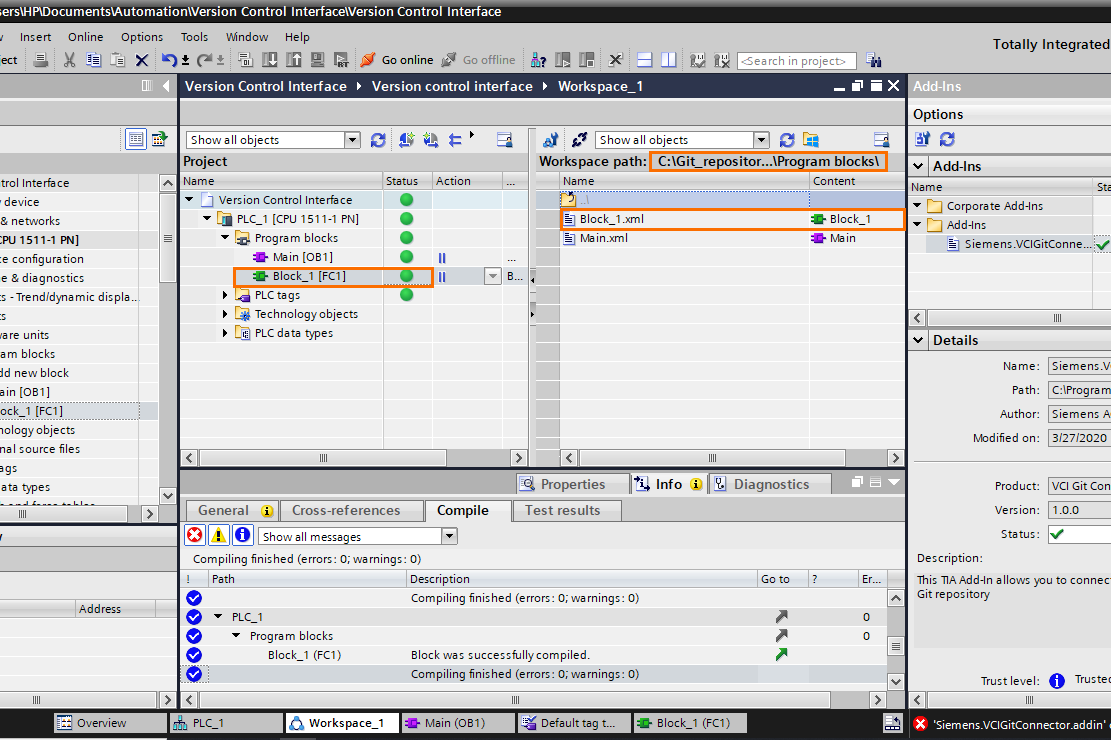The image size is (1111, 740).
Task: Expand Technology objects folder
Action: coord(225,314)
